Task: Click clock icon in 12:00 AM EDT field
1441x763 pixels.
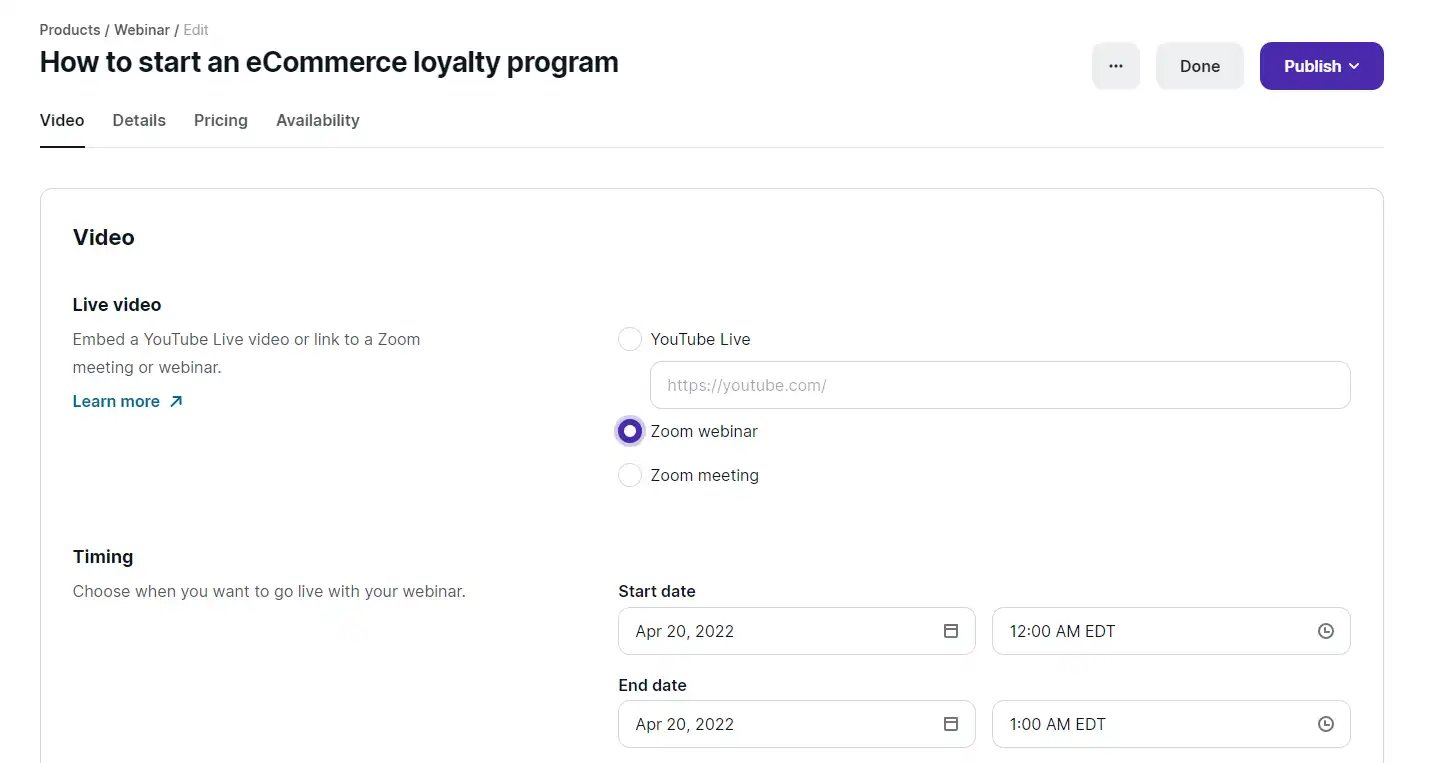Action: point(1326,631)
